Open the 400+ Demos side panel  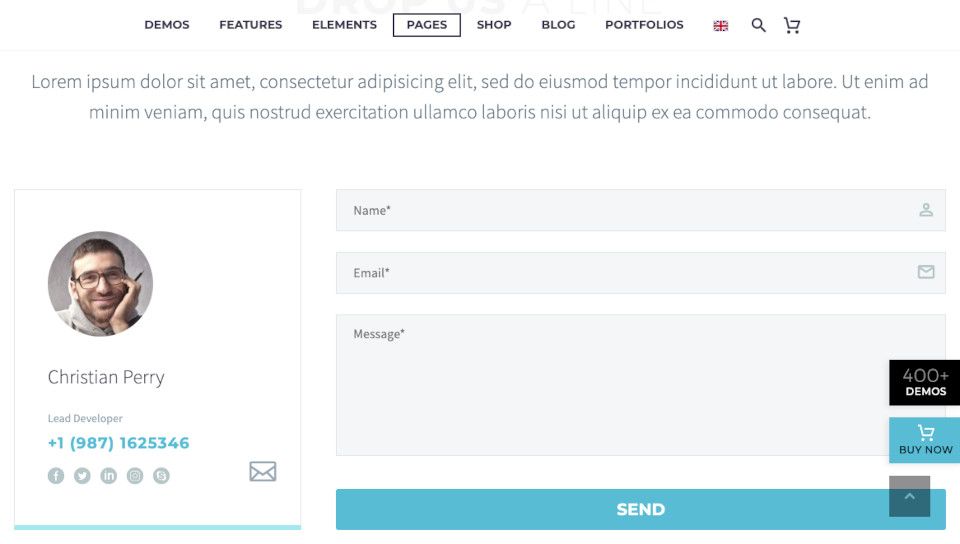tap(924, 382)
